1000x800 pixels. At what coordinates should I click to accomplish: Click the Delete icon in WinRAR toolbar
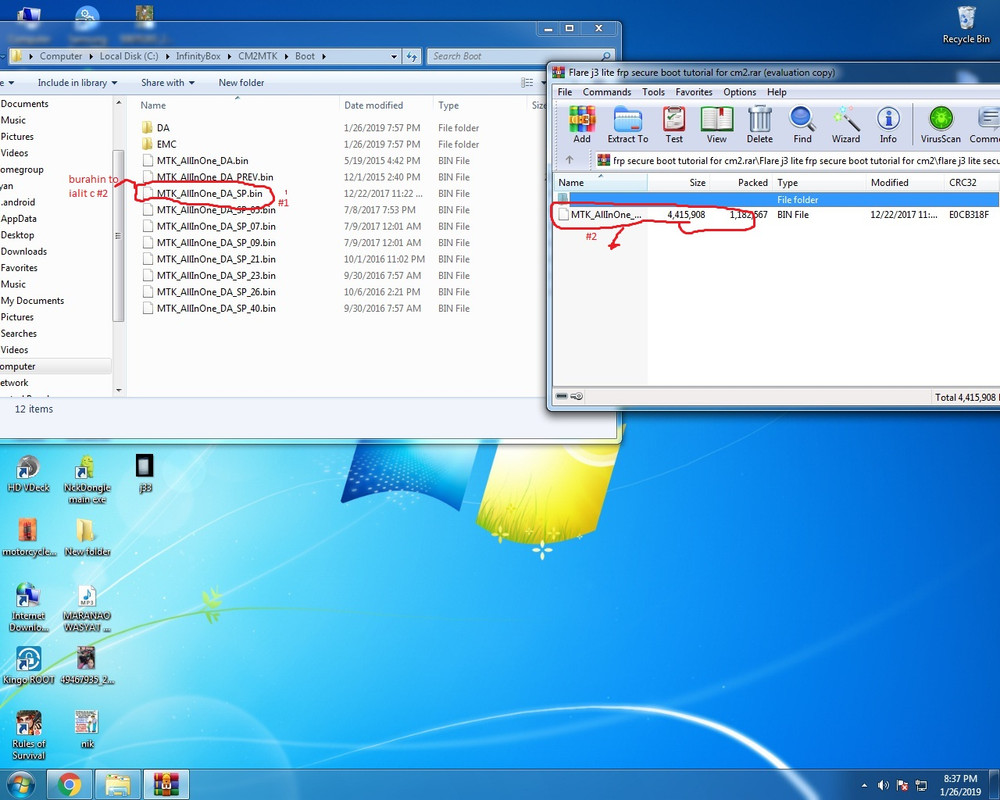click(x=760, y=124)
